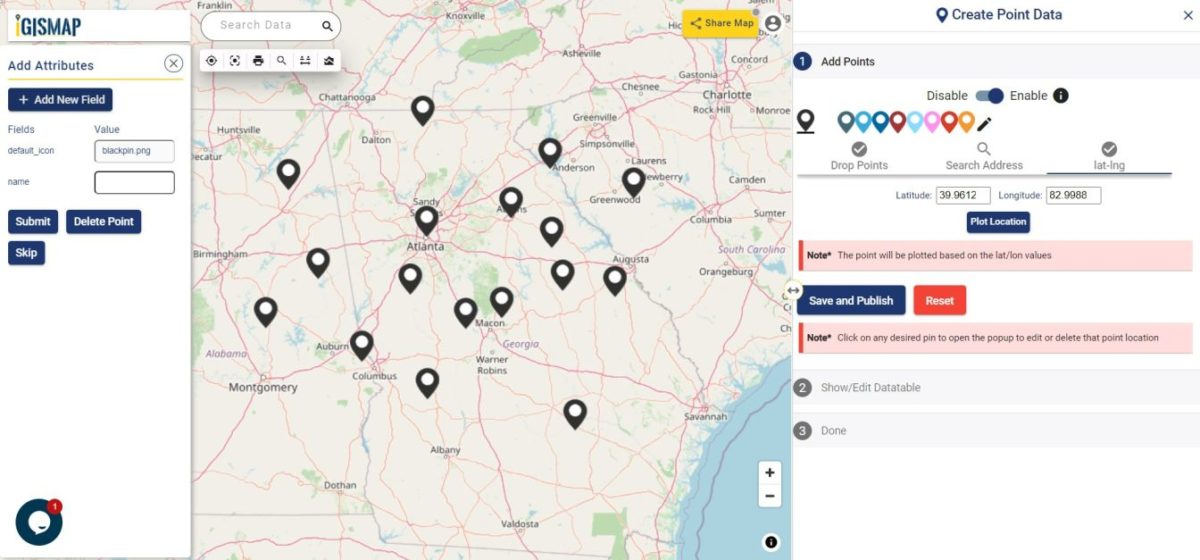Click the print map icon
Viewport: 1200px width, 560px height.
point(258,61)
